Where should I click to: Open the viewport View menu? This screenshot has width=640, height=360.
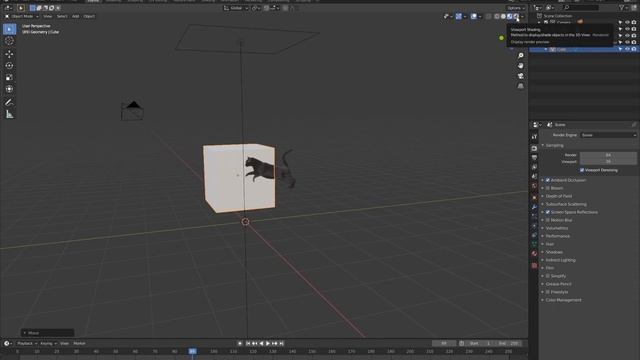tap(48, 16)
